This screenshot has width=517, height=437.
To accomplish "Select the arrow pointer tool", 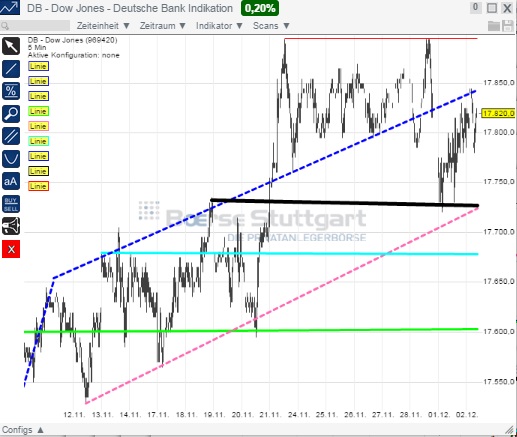I will (11, 46).
